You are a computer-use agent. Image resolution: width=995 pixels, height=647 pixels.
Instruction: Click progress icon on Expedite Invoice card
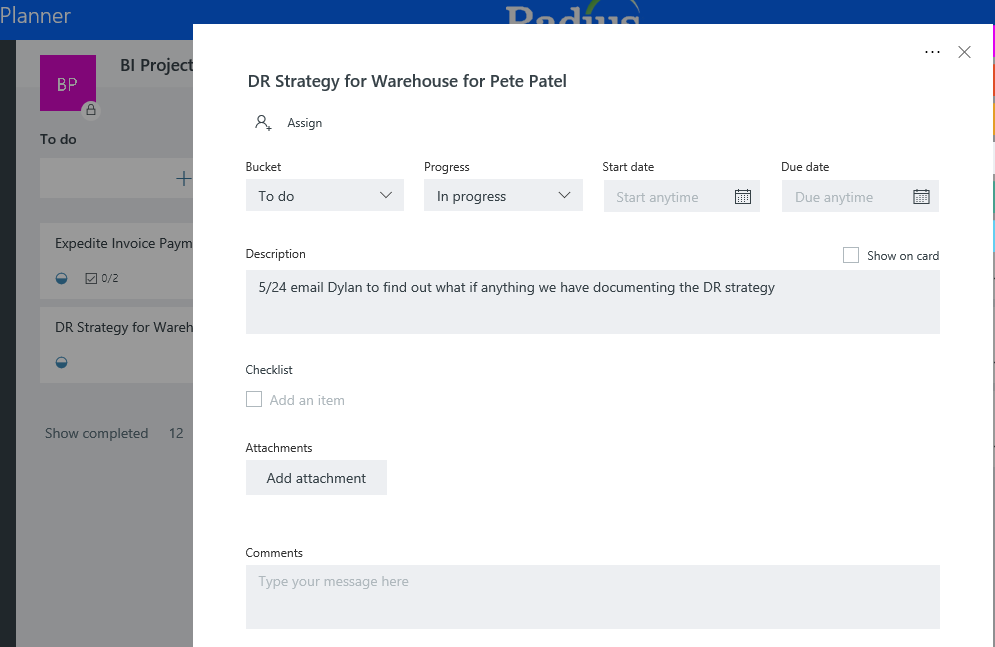coord(62,278)
